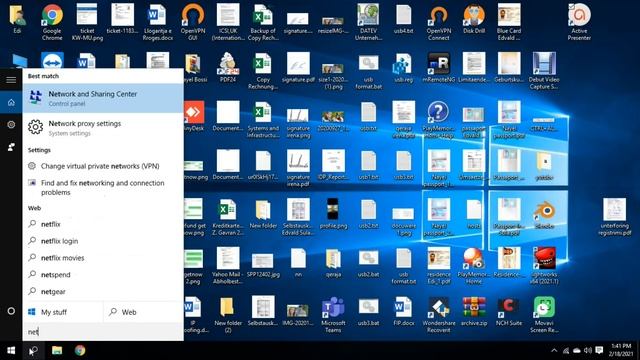The width and height of the screenshot is (640, 360).
Task: Select the FIP.docx desktop file
Action: (403, 311)
